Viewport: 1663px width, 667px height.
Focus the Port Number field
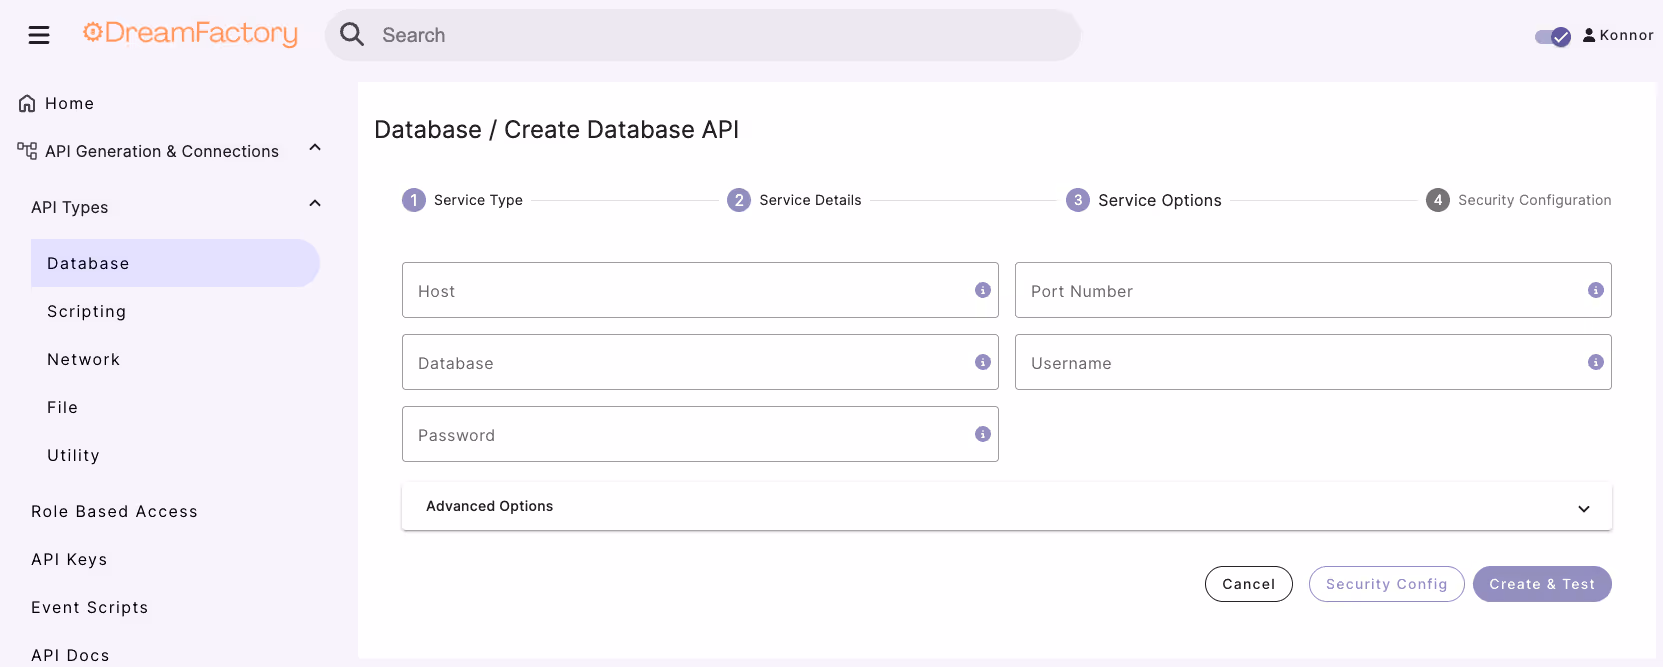(x=1313, y=290)
